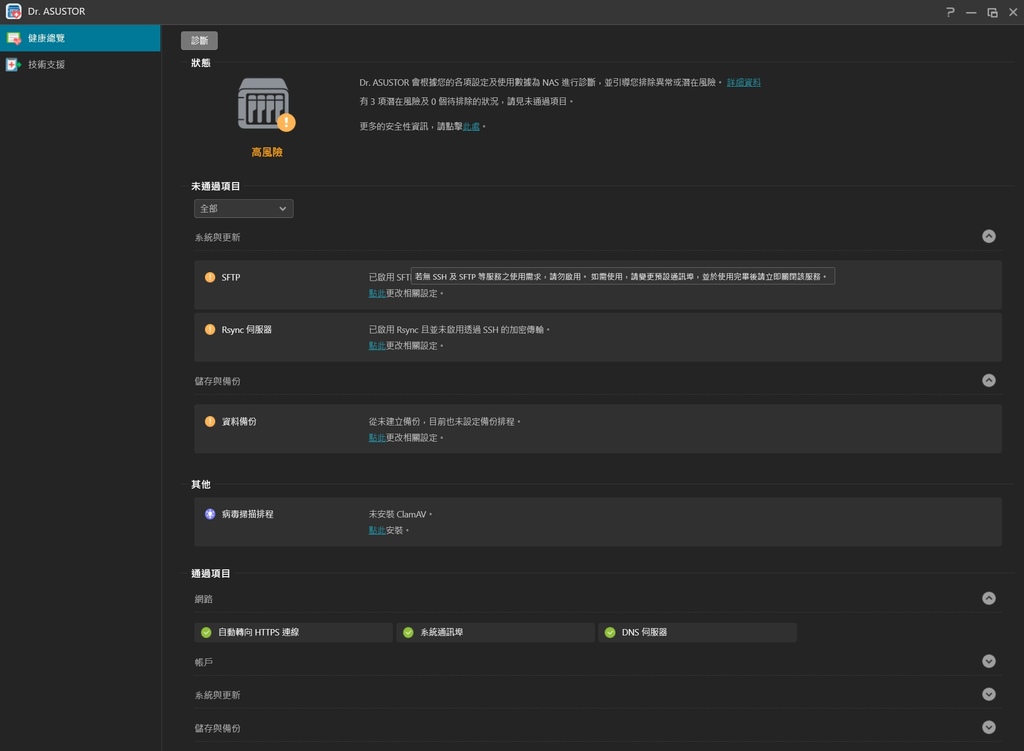The image size is (1024, 751).
Task: Open help via the question mark icon
Action: pyautogui.click(x=950, y=12)
